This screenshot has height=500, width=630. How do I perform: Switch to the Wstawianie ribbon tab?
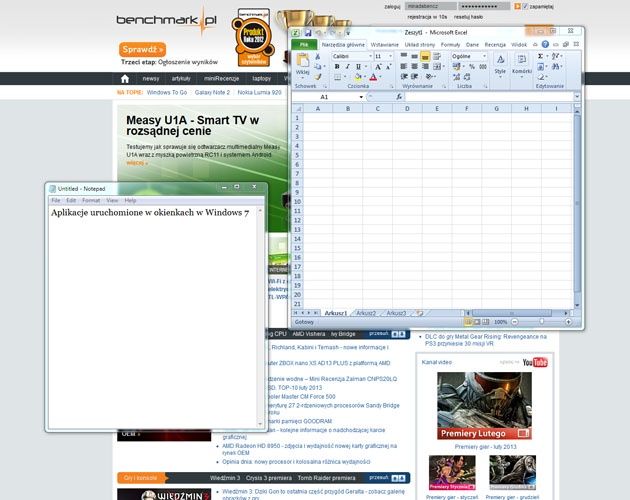pyautogui.click(x=385, y=45)
